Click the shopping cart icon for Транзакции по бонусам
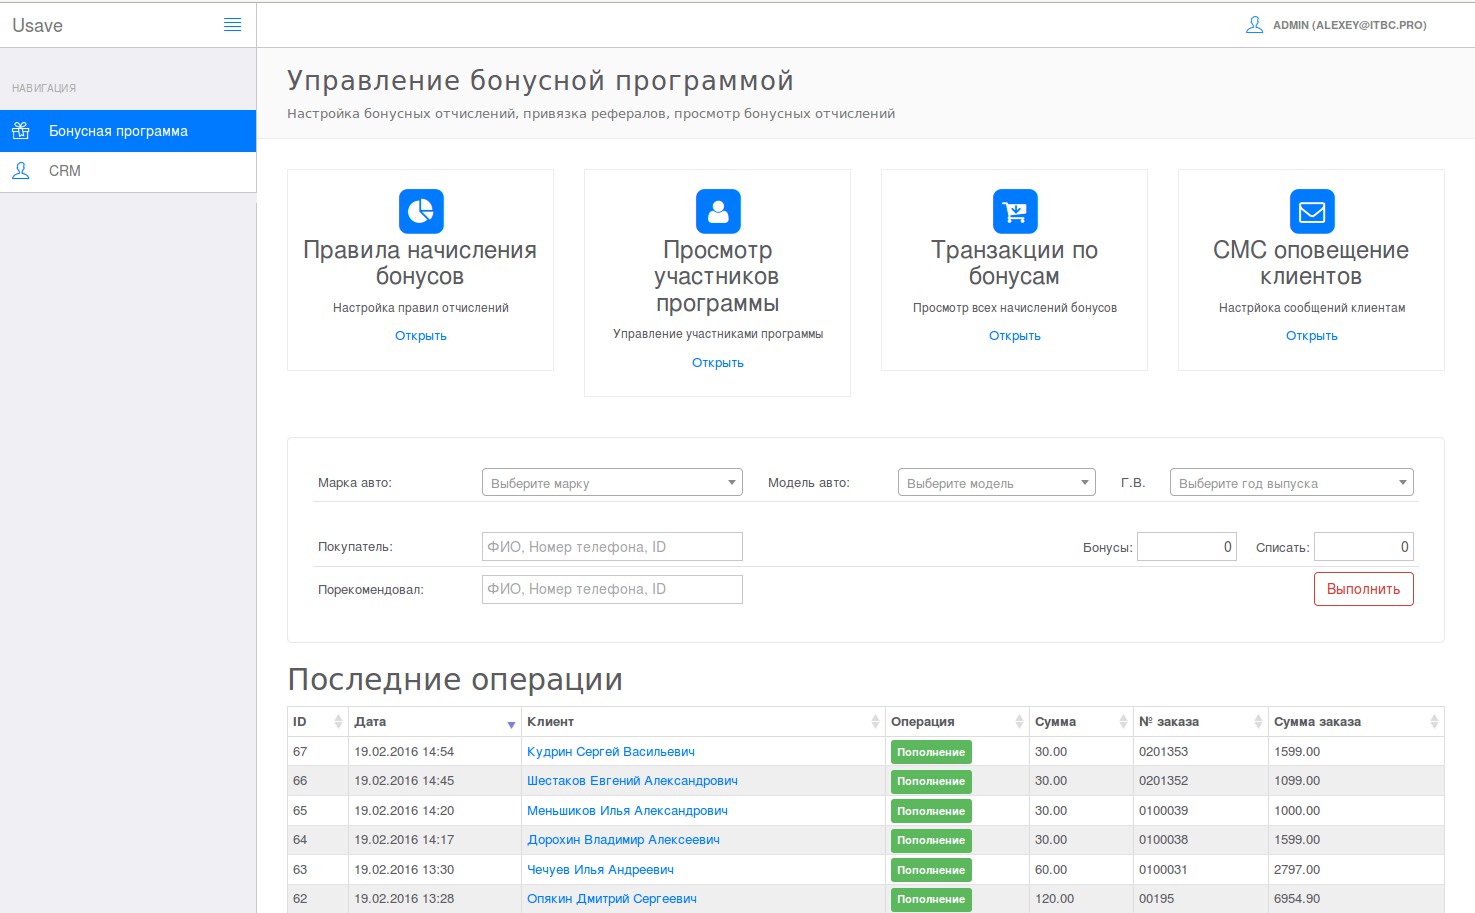The width and height of the screenshot is (1475, 913). (x=1015, y=211)
